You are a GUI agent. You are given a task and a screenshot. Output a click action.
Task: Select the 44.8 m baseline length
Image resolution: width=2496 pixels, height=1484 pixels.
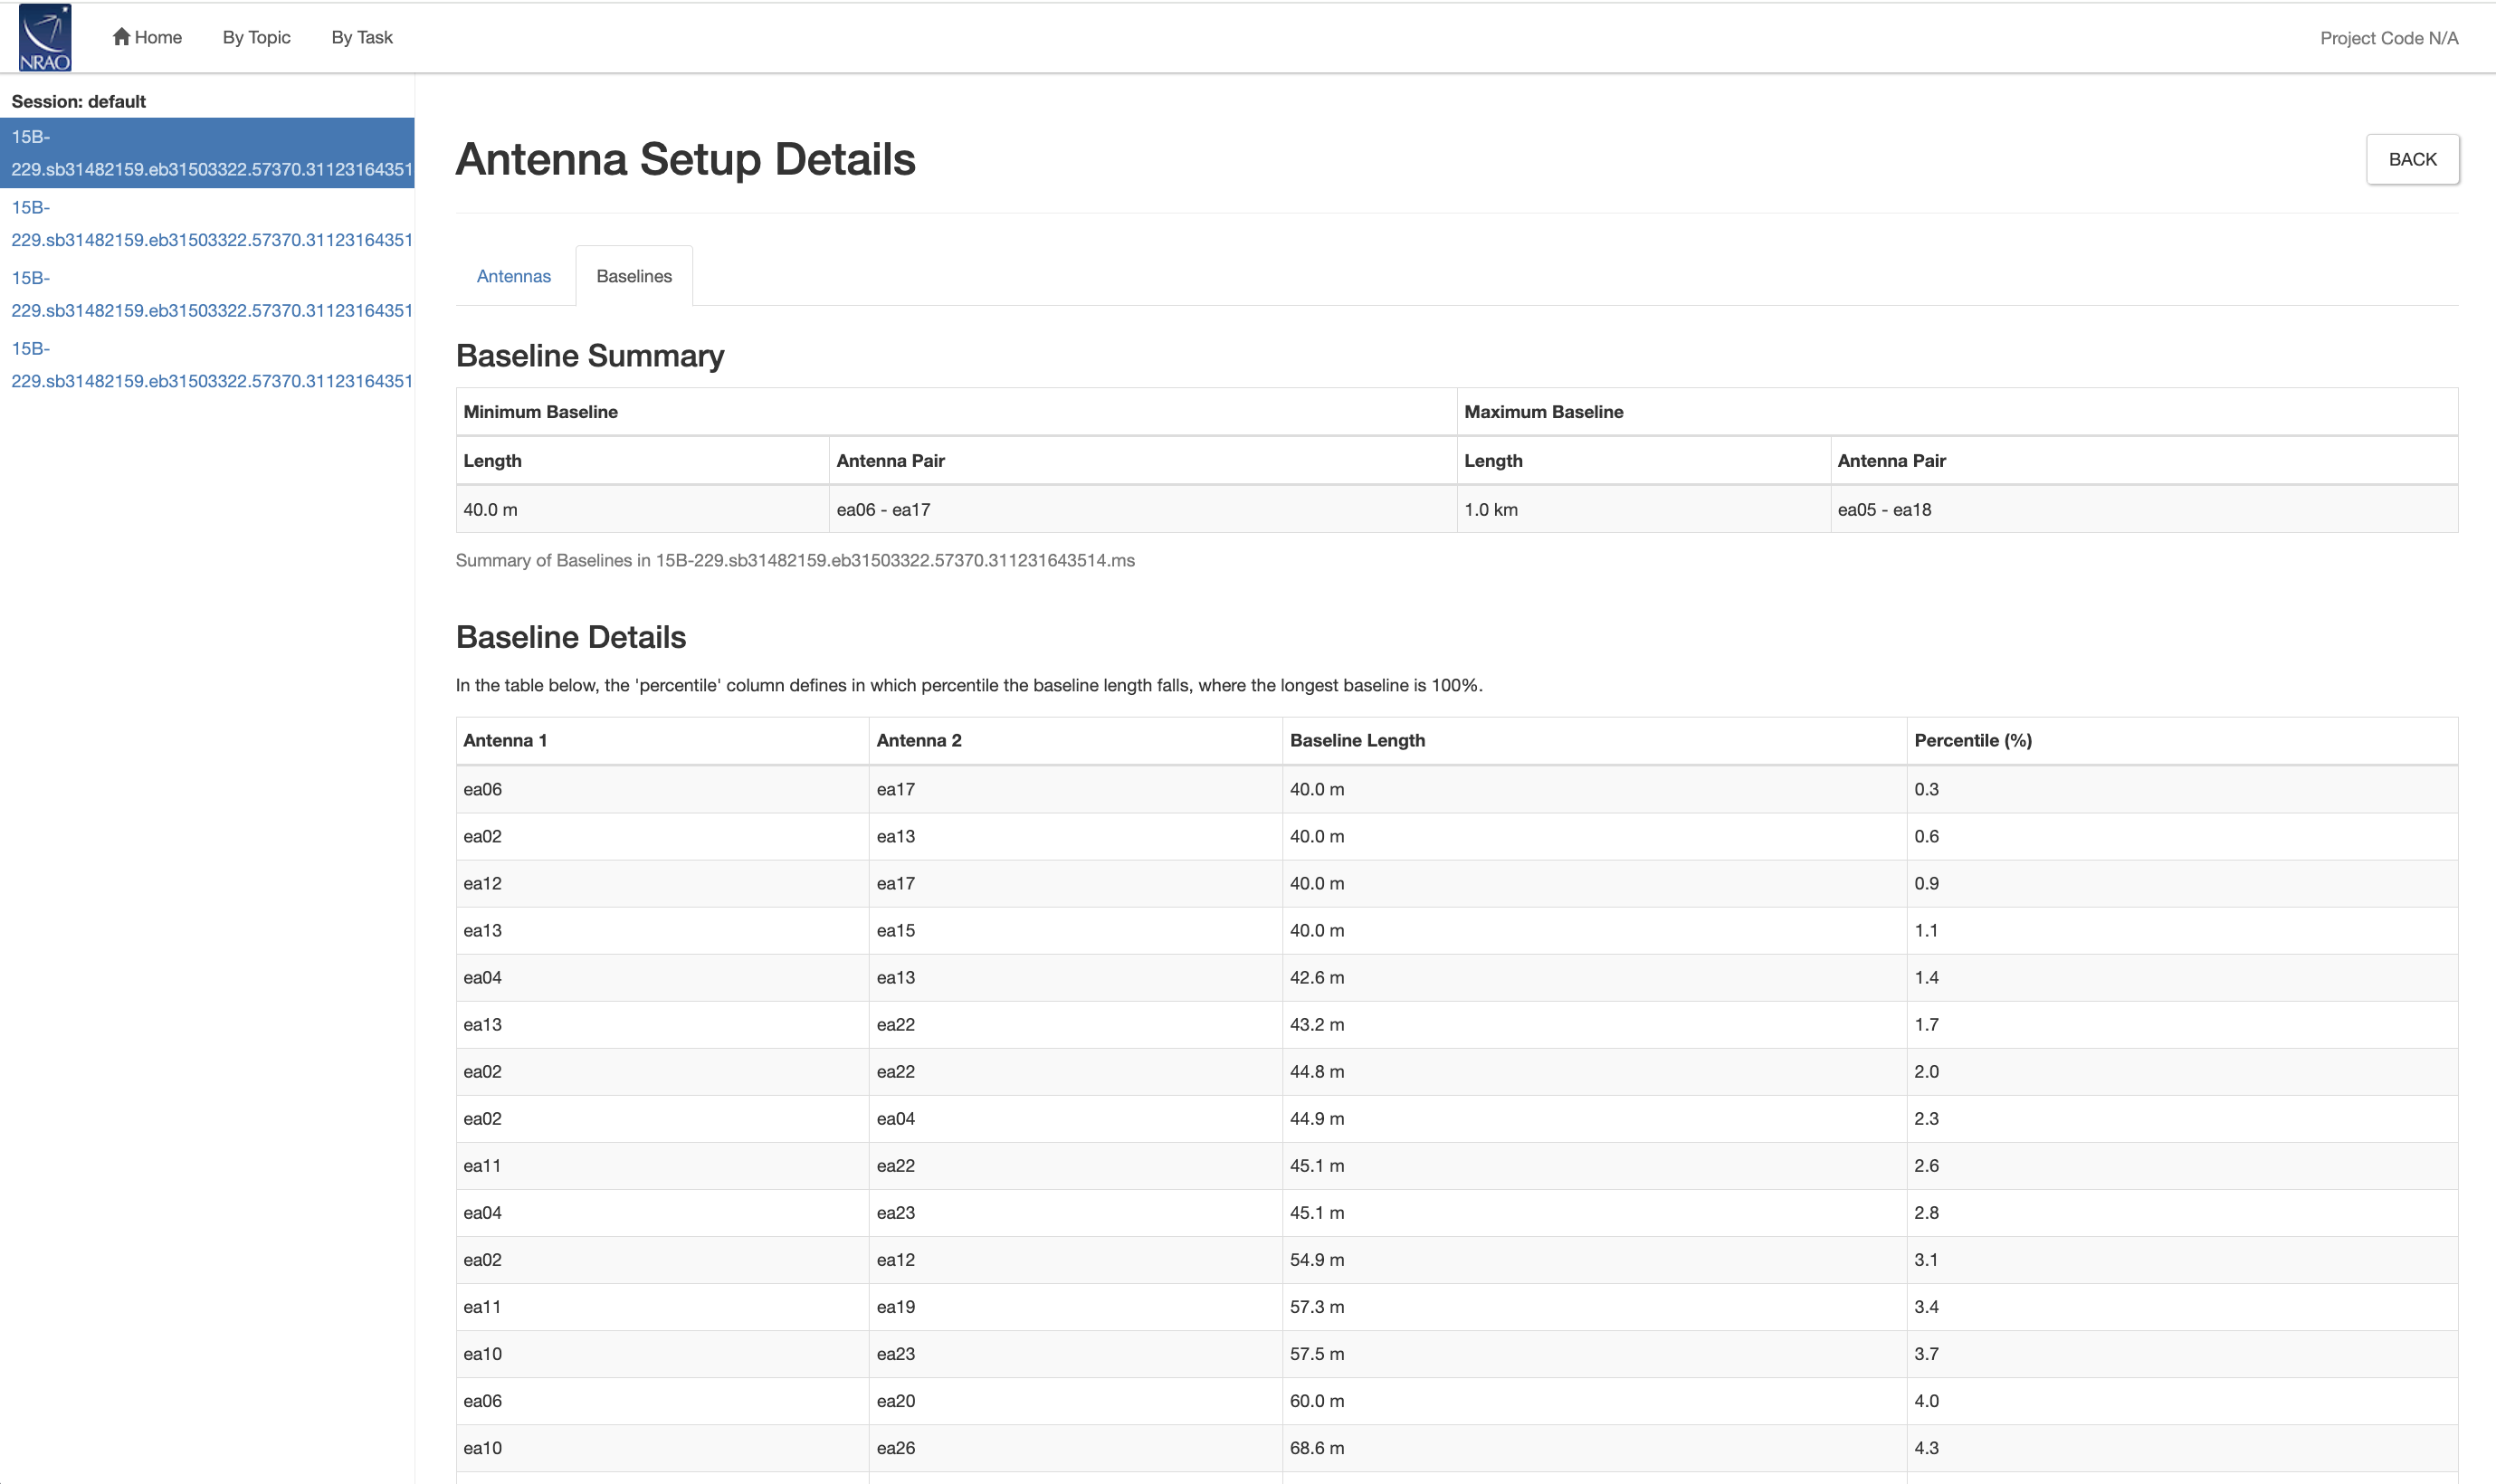click(1594, 1072)
